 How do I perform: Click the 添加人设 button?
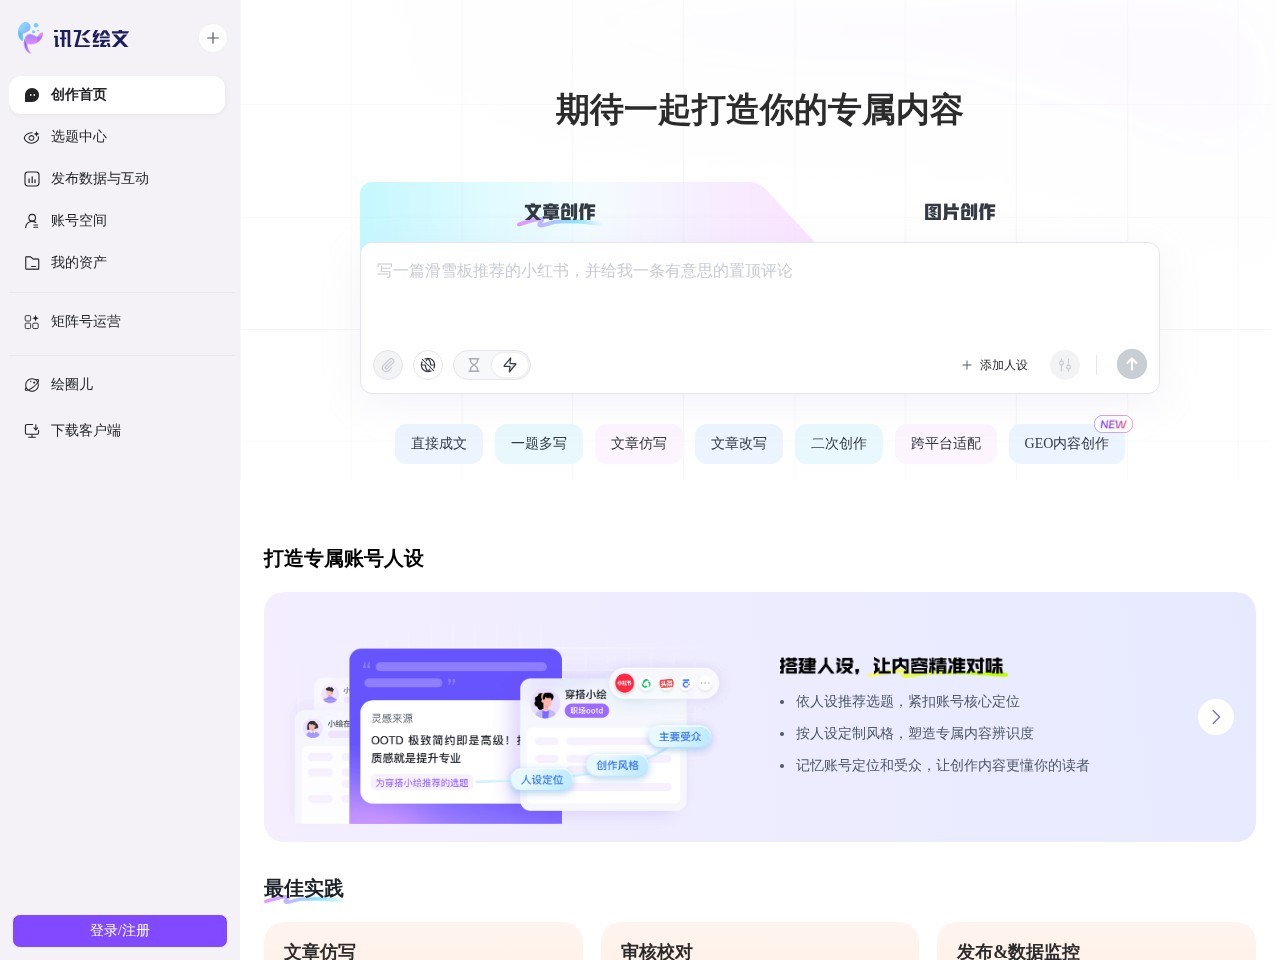995,365
